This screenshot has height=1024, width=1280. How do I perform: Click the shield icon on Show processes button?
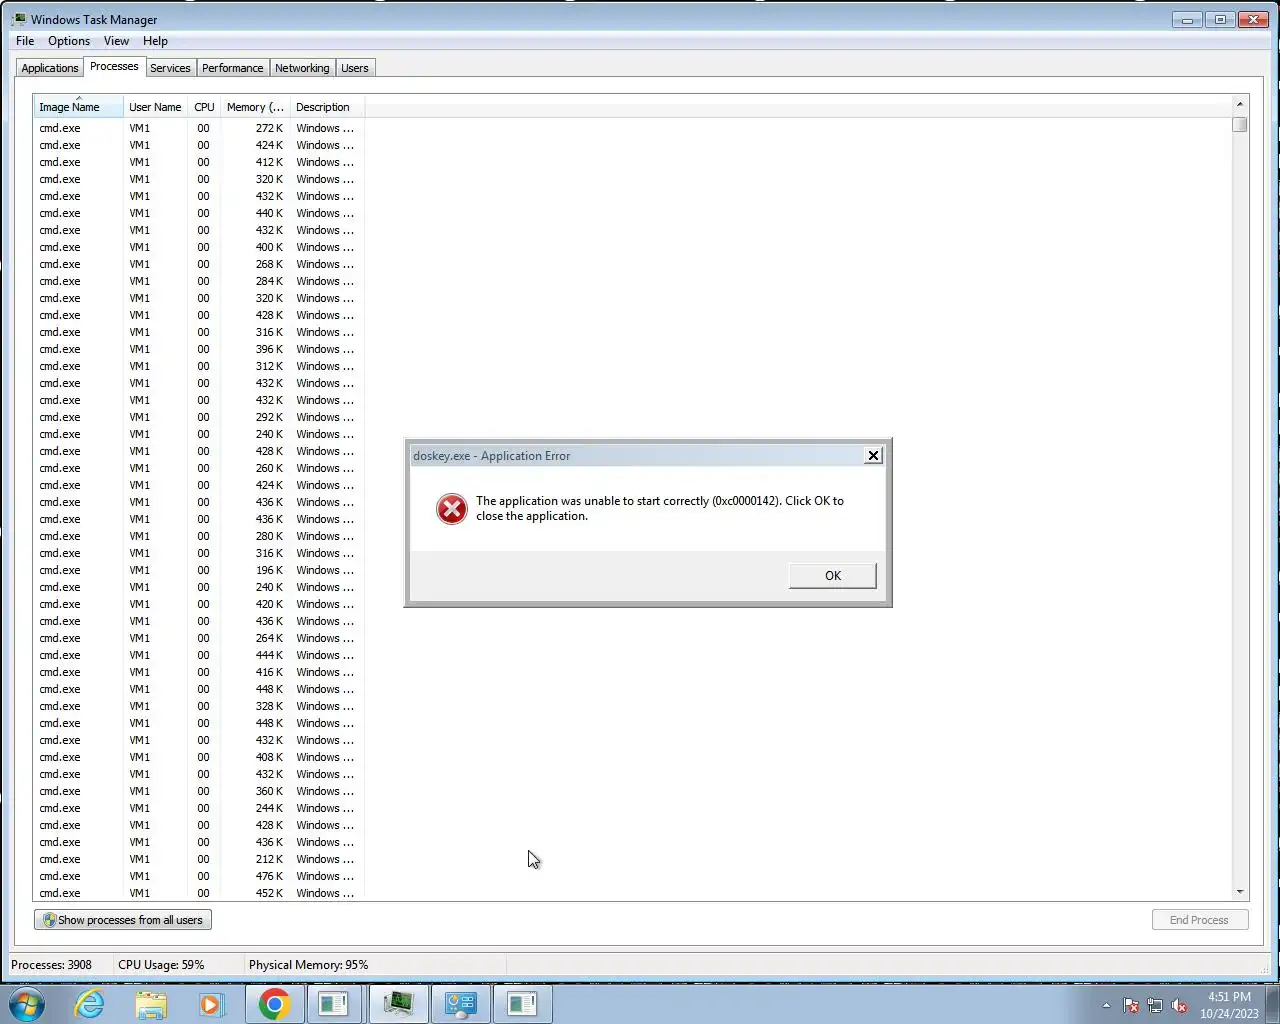coord(49,920)
